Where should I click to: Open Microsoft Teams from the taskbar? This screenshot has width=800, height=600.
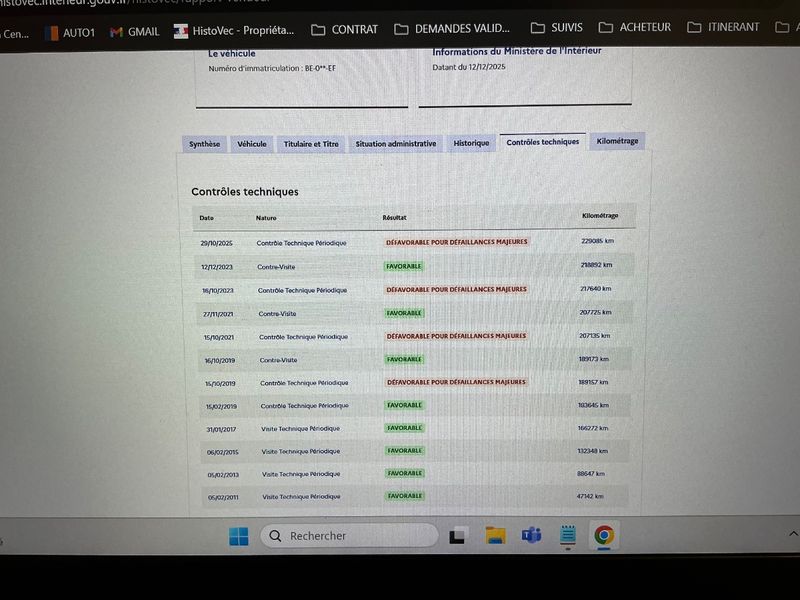pos(531,535)
